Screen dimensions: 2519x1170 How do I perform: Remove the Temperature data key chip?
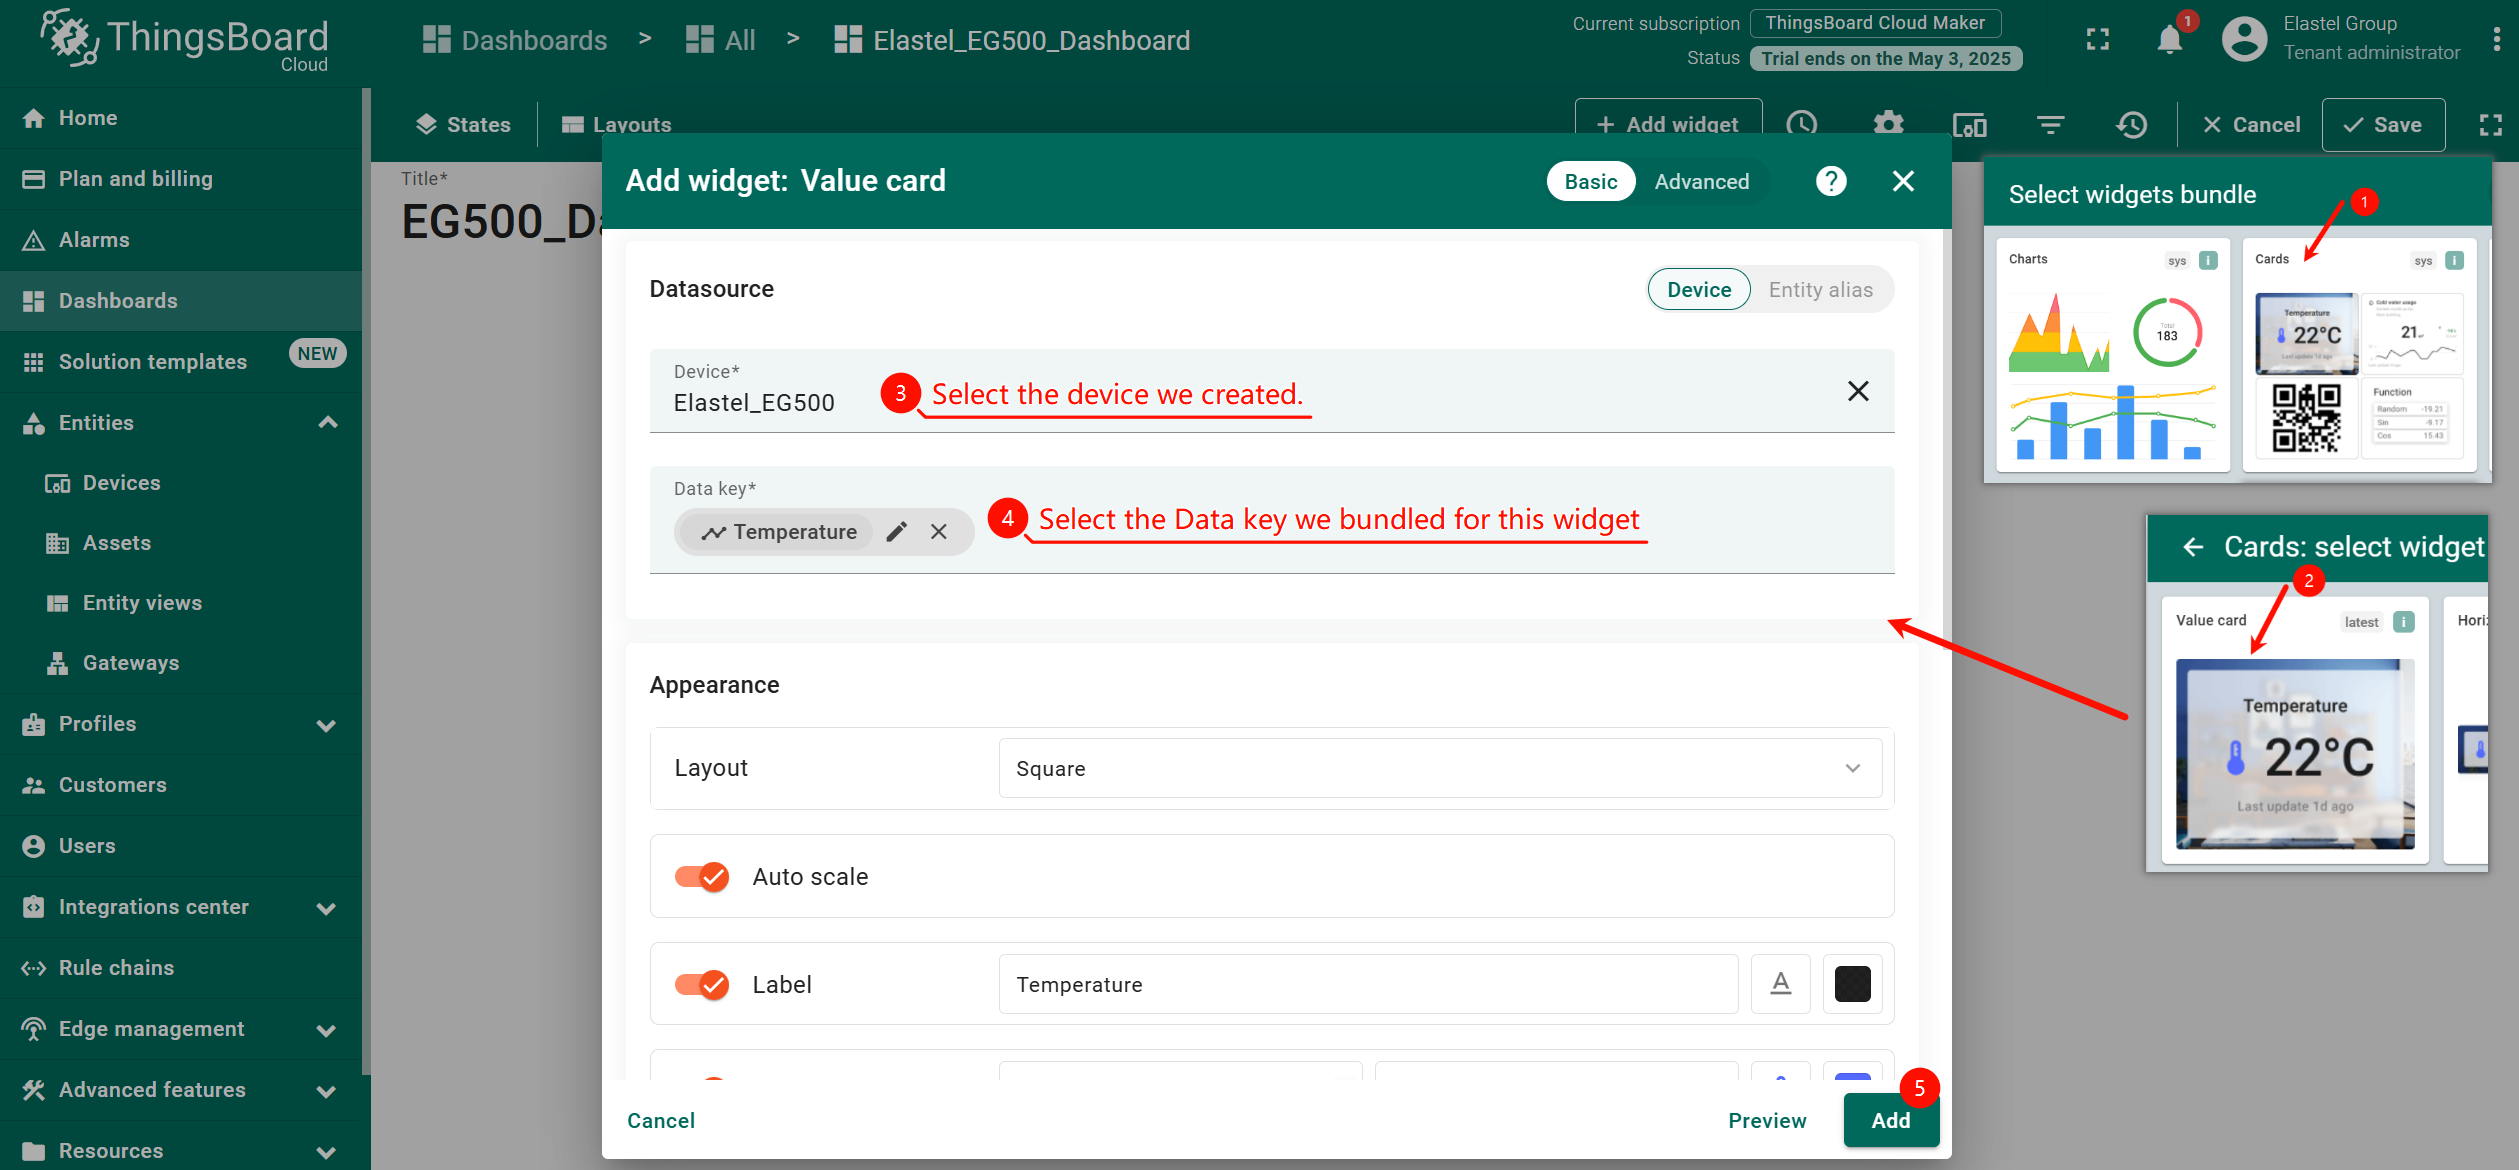(x=938, y=532)
